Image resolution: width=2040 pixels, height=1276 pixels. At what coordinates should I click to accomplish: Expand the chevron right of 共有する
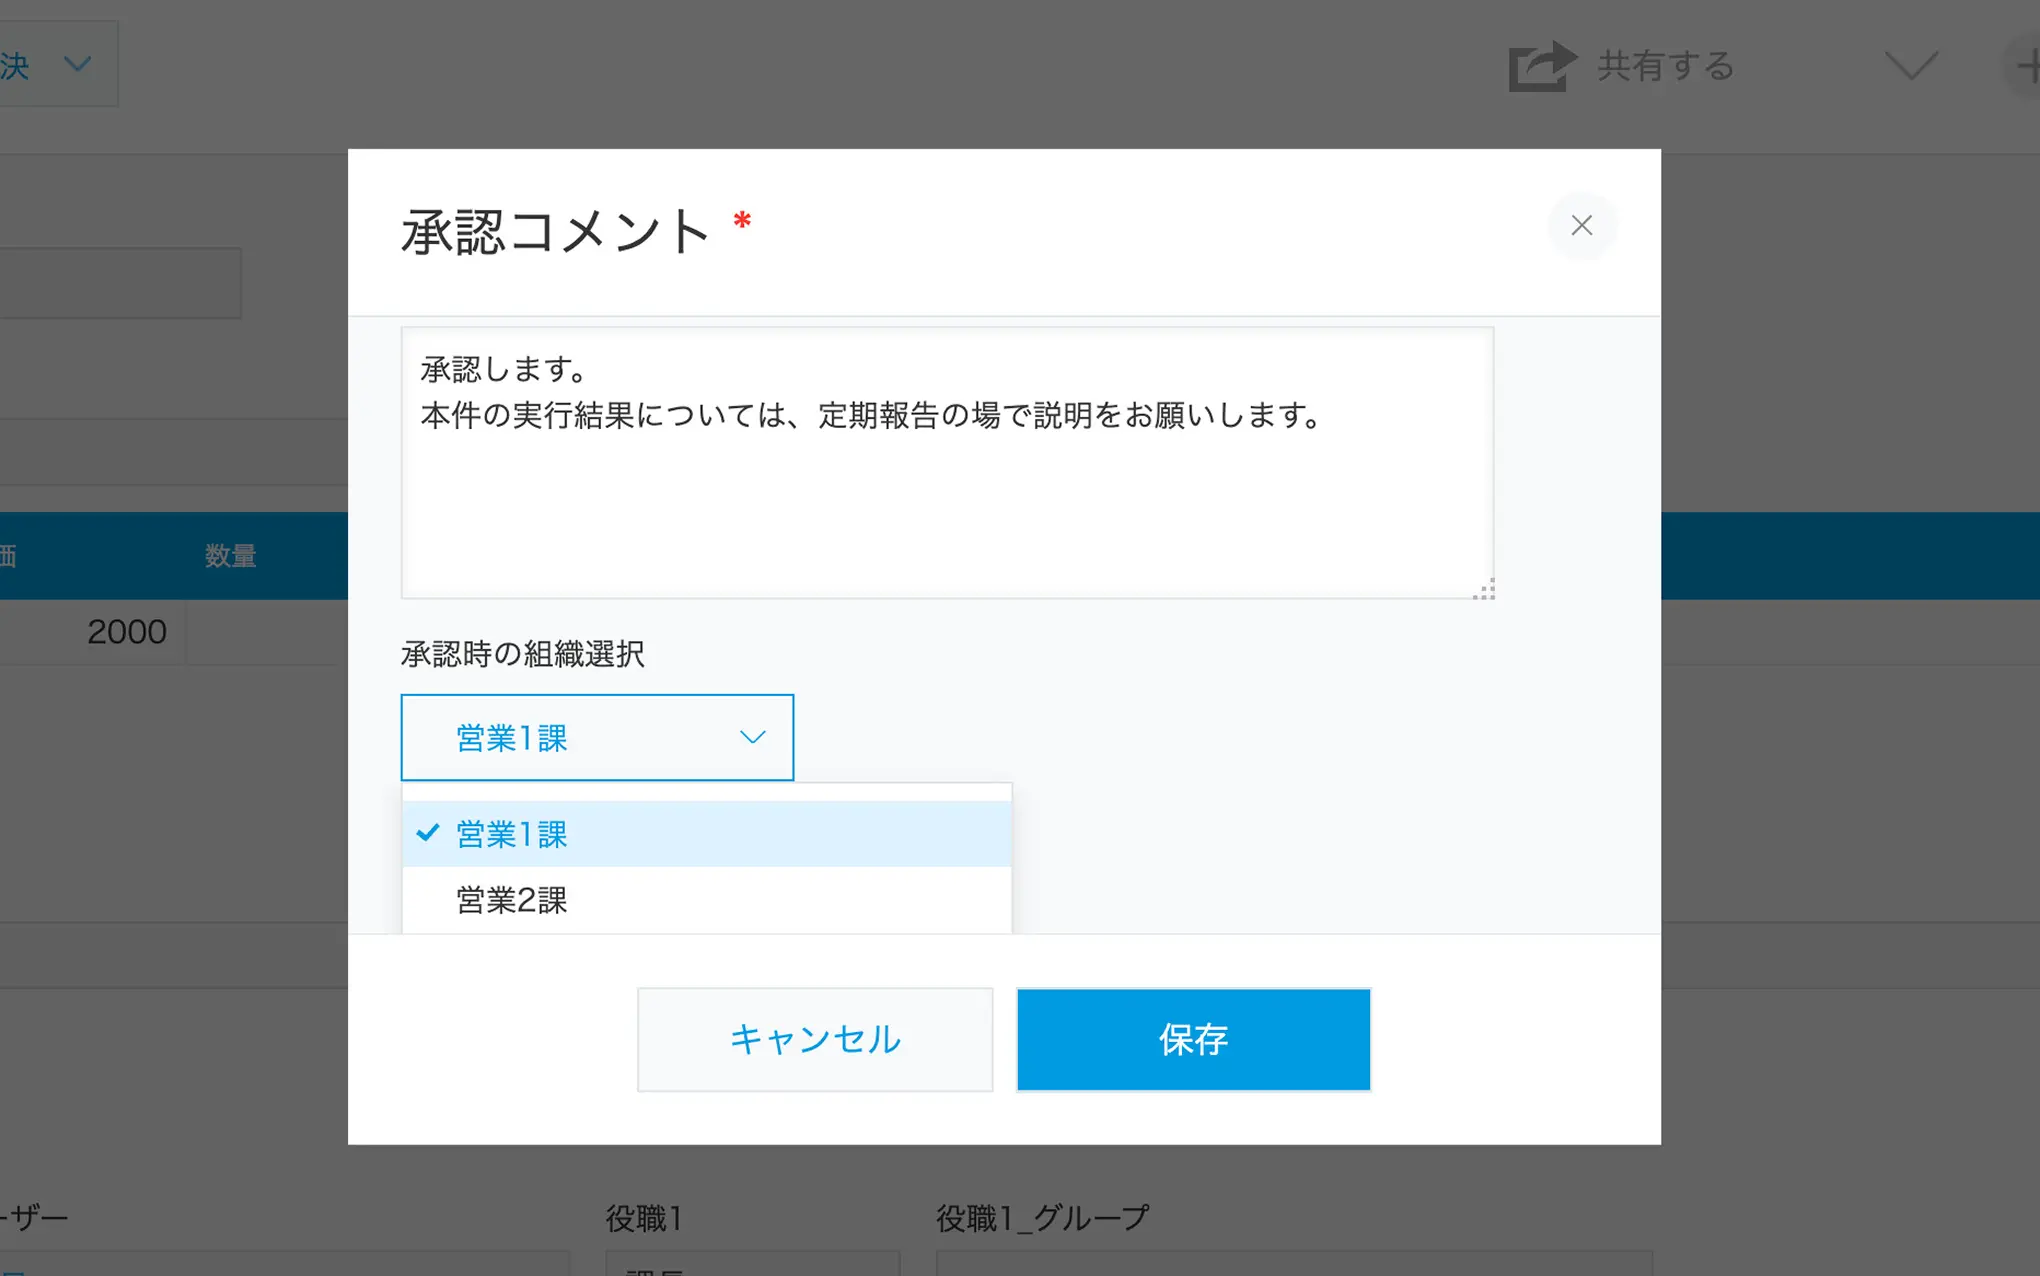coord(1910,66)
